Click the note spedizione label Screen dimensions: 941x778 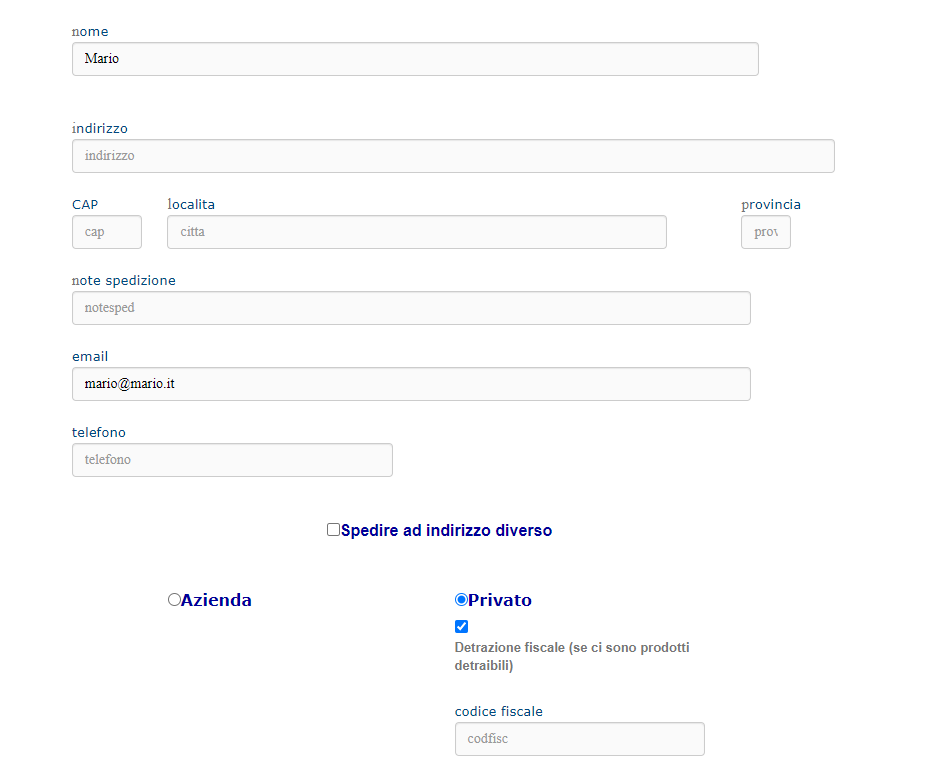[x=124, y=280]
